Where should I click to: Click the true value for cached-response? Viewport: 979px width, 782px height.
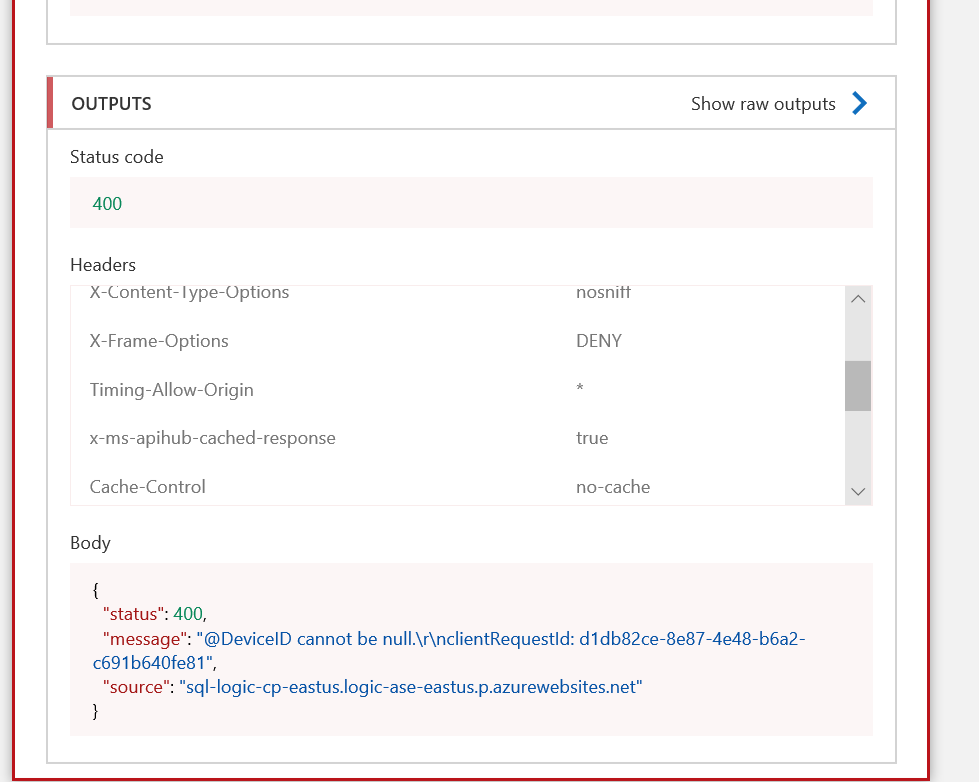click(592, 438)
